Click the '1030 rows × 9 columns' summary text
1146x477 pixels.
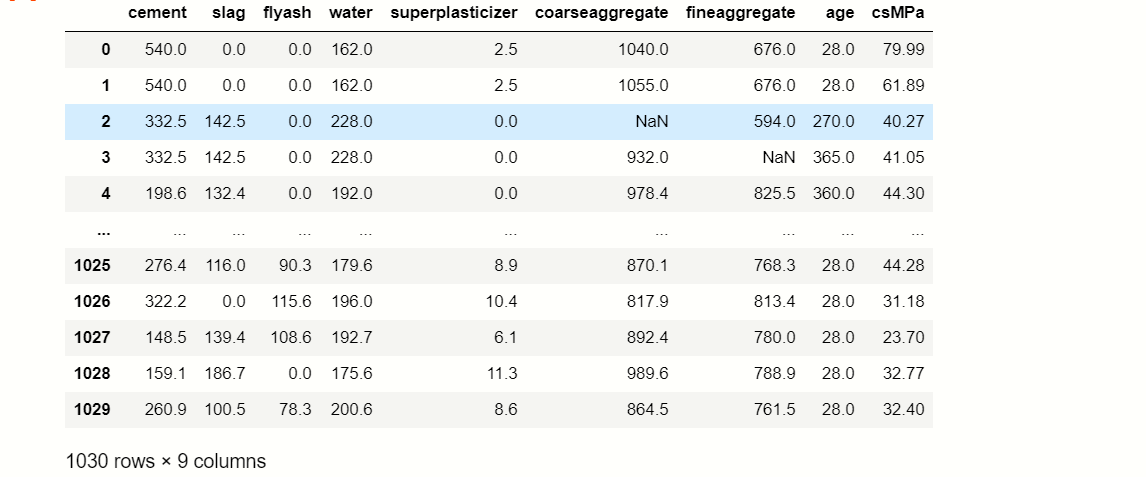tap(166, 462)
